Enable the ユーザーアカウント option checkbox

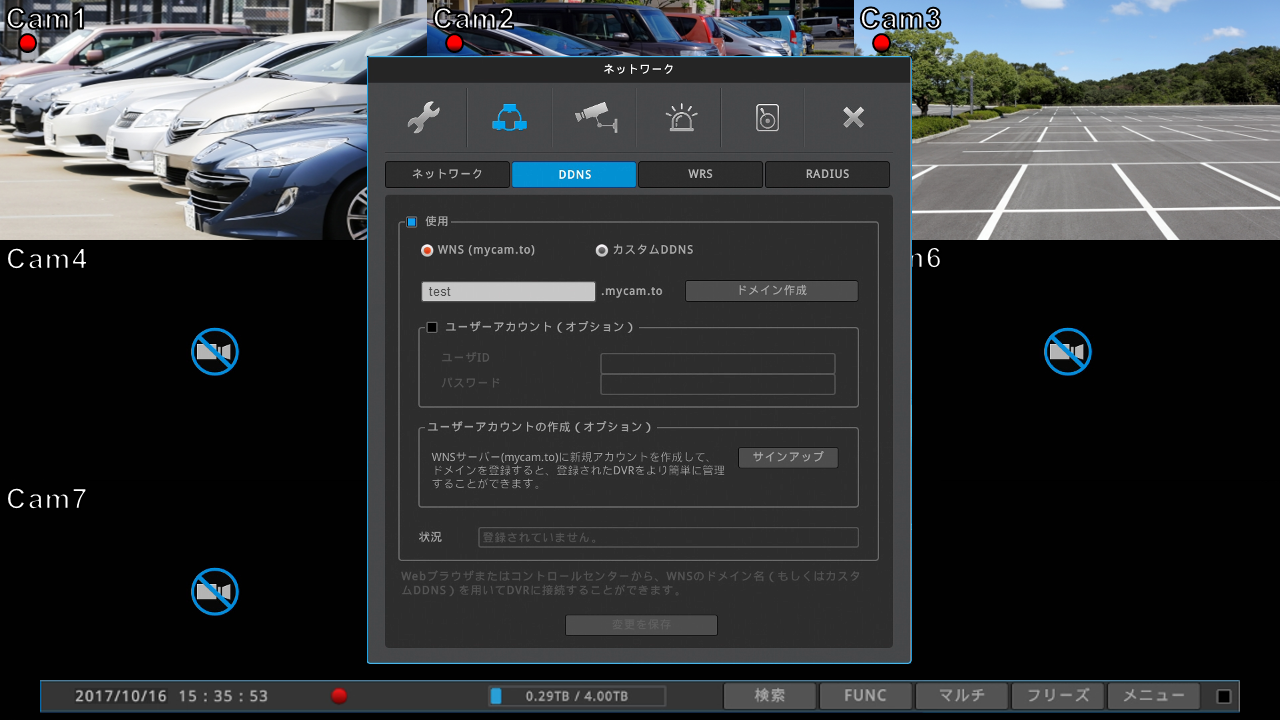[x=433, y=327]
